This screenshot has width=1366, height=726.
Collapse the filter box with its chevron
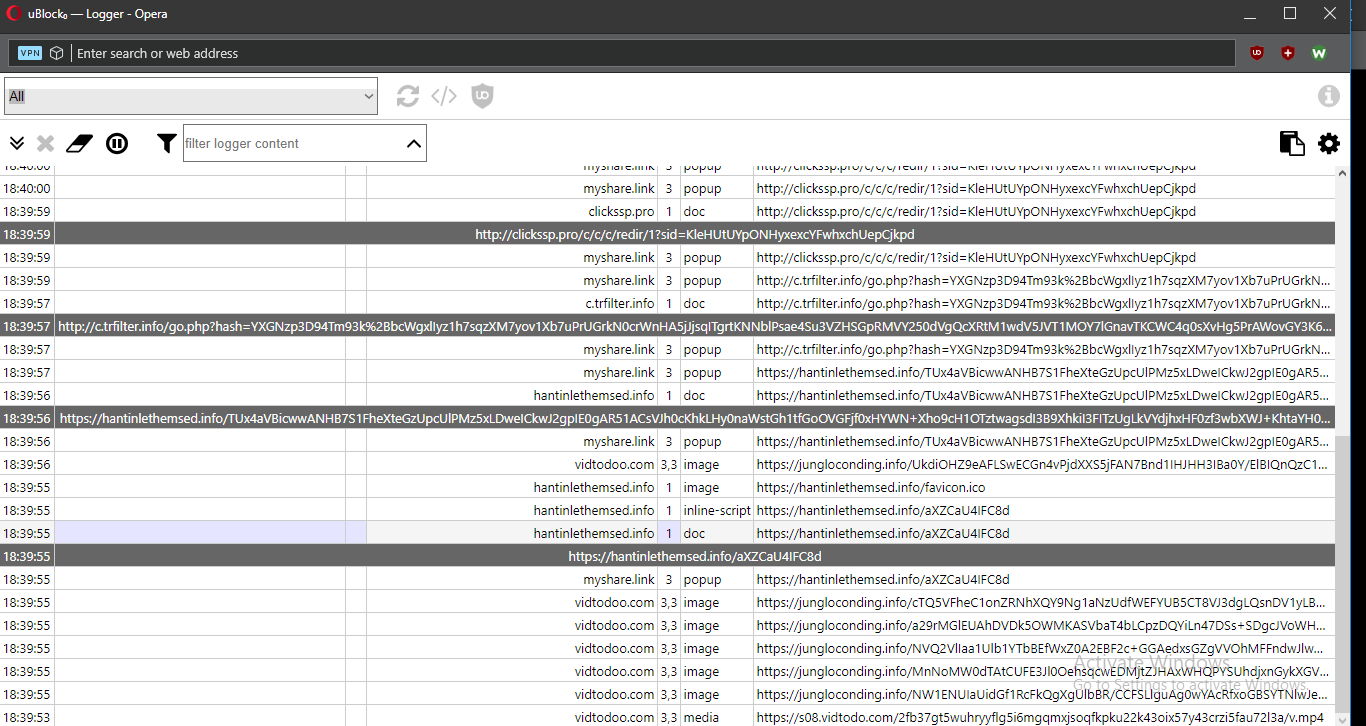point(414,143)
